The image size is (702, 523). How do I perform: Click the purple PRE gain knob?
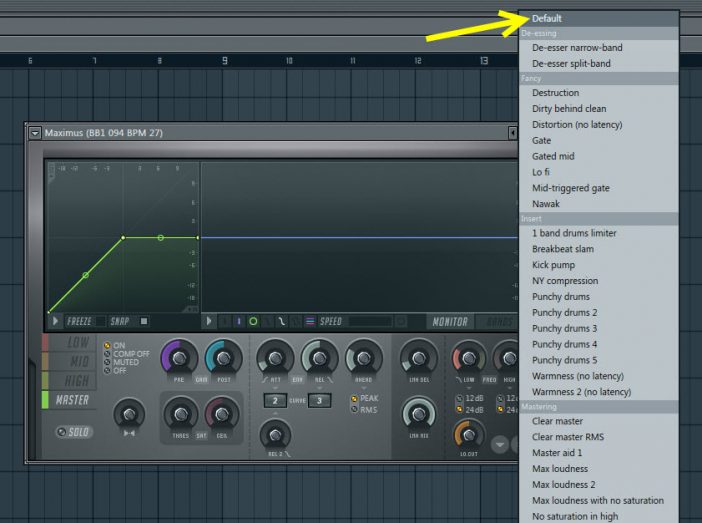(179, 358)
